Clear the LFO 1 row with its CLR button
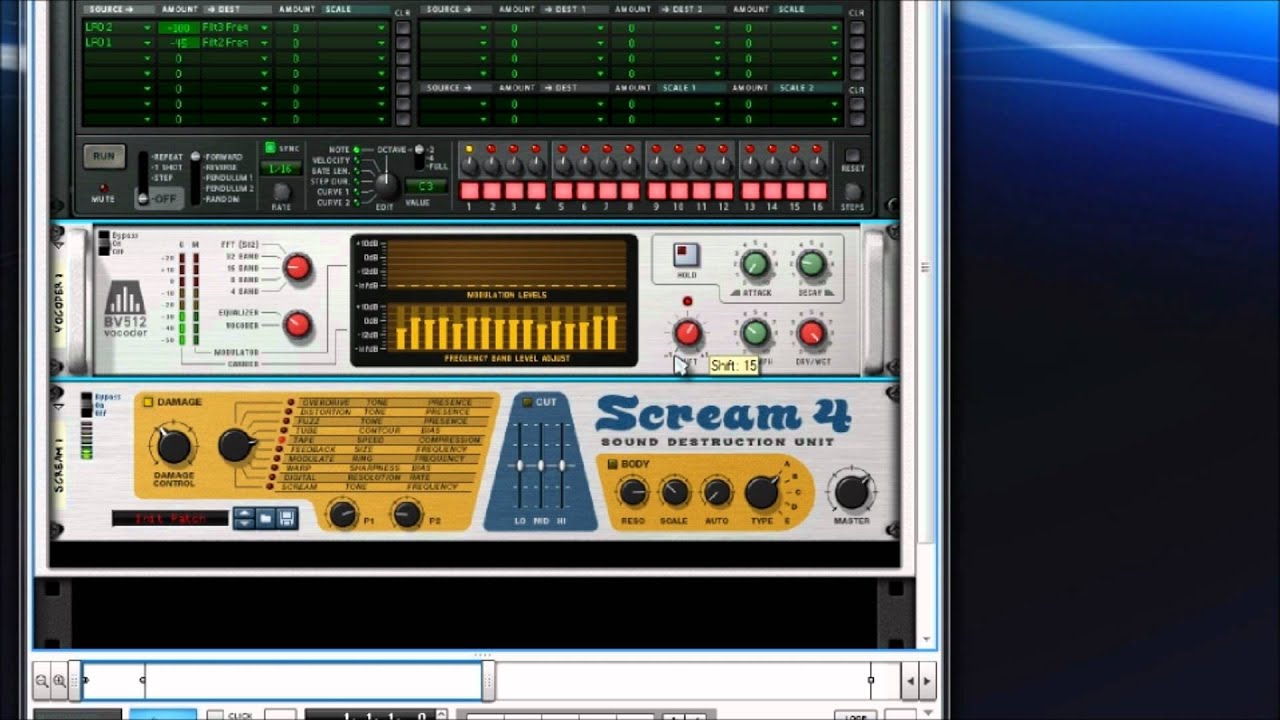 (x=402, y=43)
